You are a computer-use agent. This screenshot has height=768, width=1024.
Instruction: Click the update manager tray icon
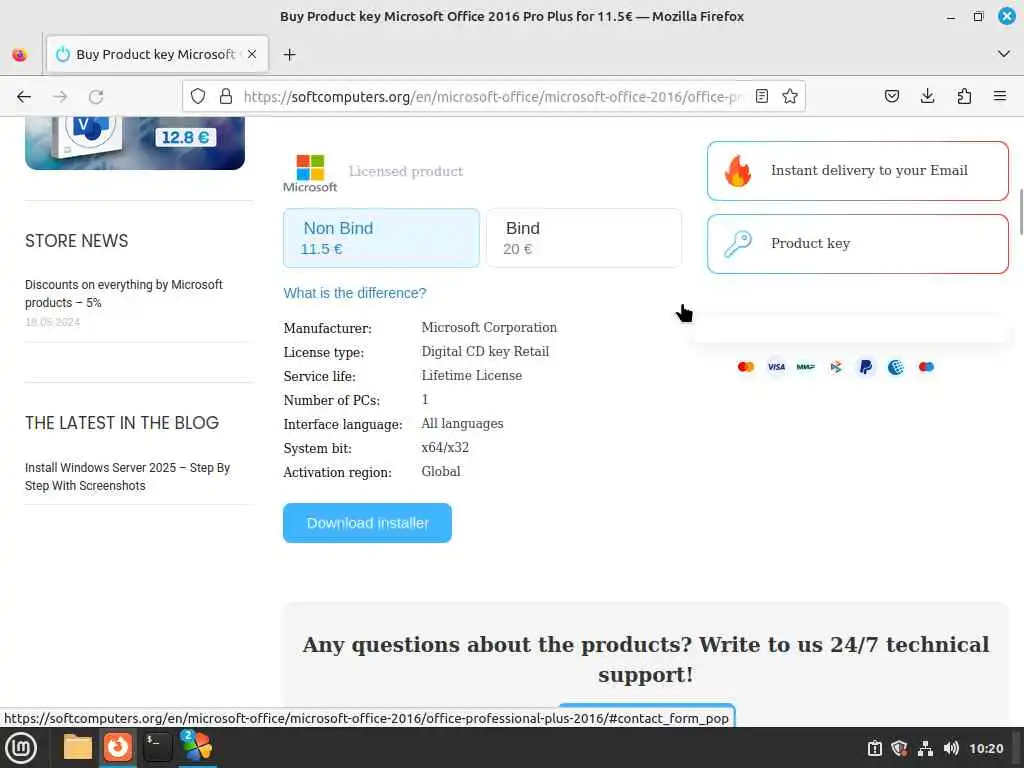[874, 748]
